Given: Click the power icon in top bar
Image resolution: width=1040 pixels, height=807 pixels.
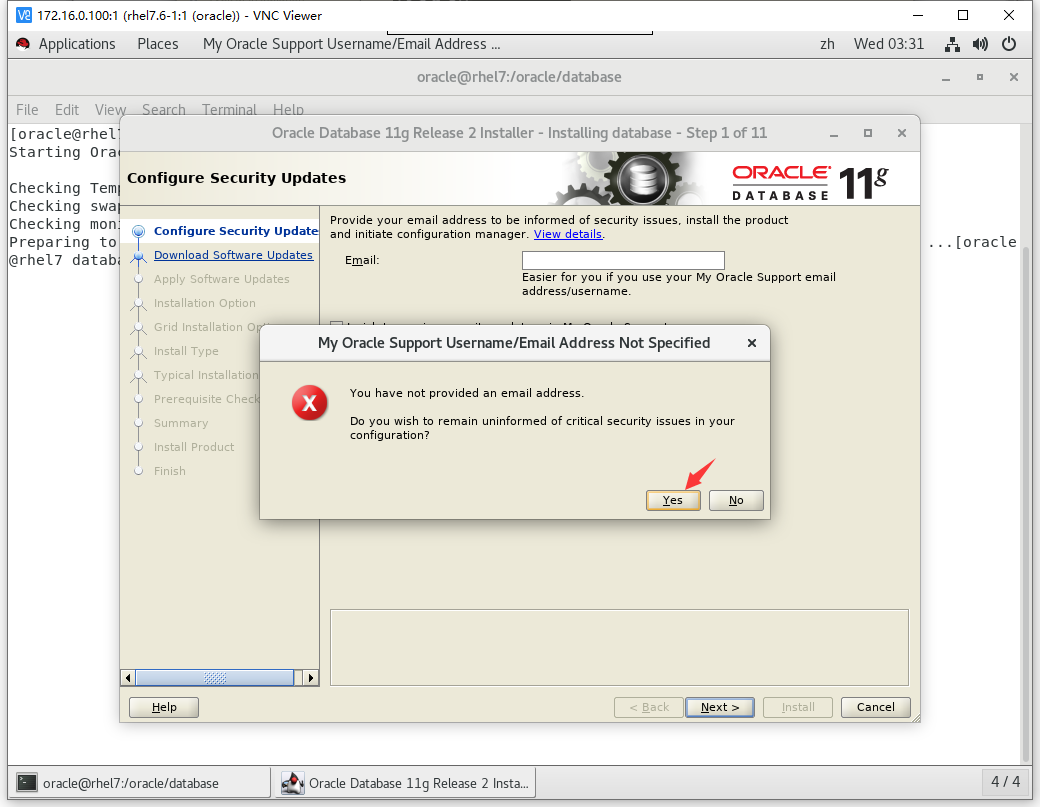Looking at the screenshot, I should click(1009, 44).
